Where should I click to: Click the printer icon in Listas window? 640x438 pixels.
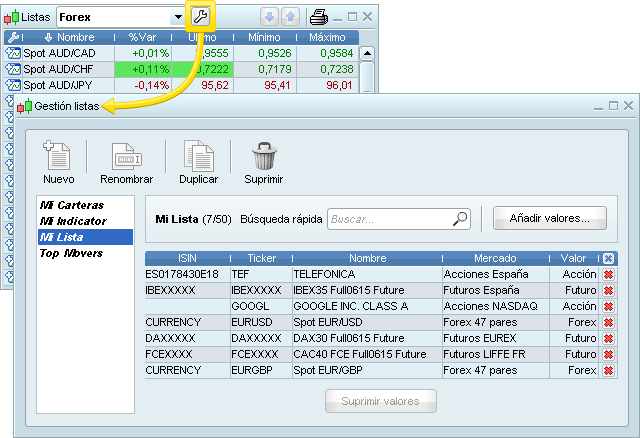pos(318,17)
